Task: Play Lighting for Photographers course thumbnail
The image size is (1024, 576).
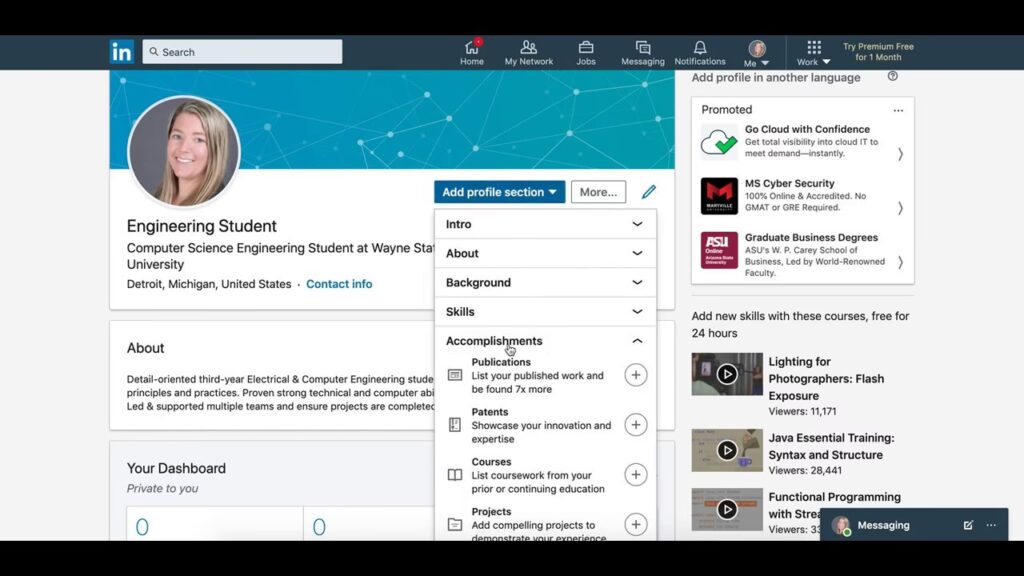Action: click(727, 374)
